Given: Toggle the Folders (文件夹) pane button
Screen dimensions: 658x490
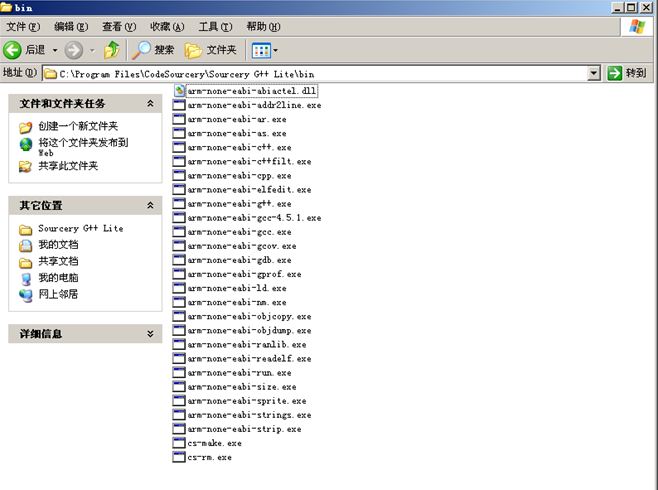Looking at the screenshot, I should [211, 50].
